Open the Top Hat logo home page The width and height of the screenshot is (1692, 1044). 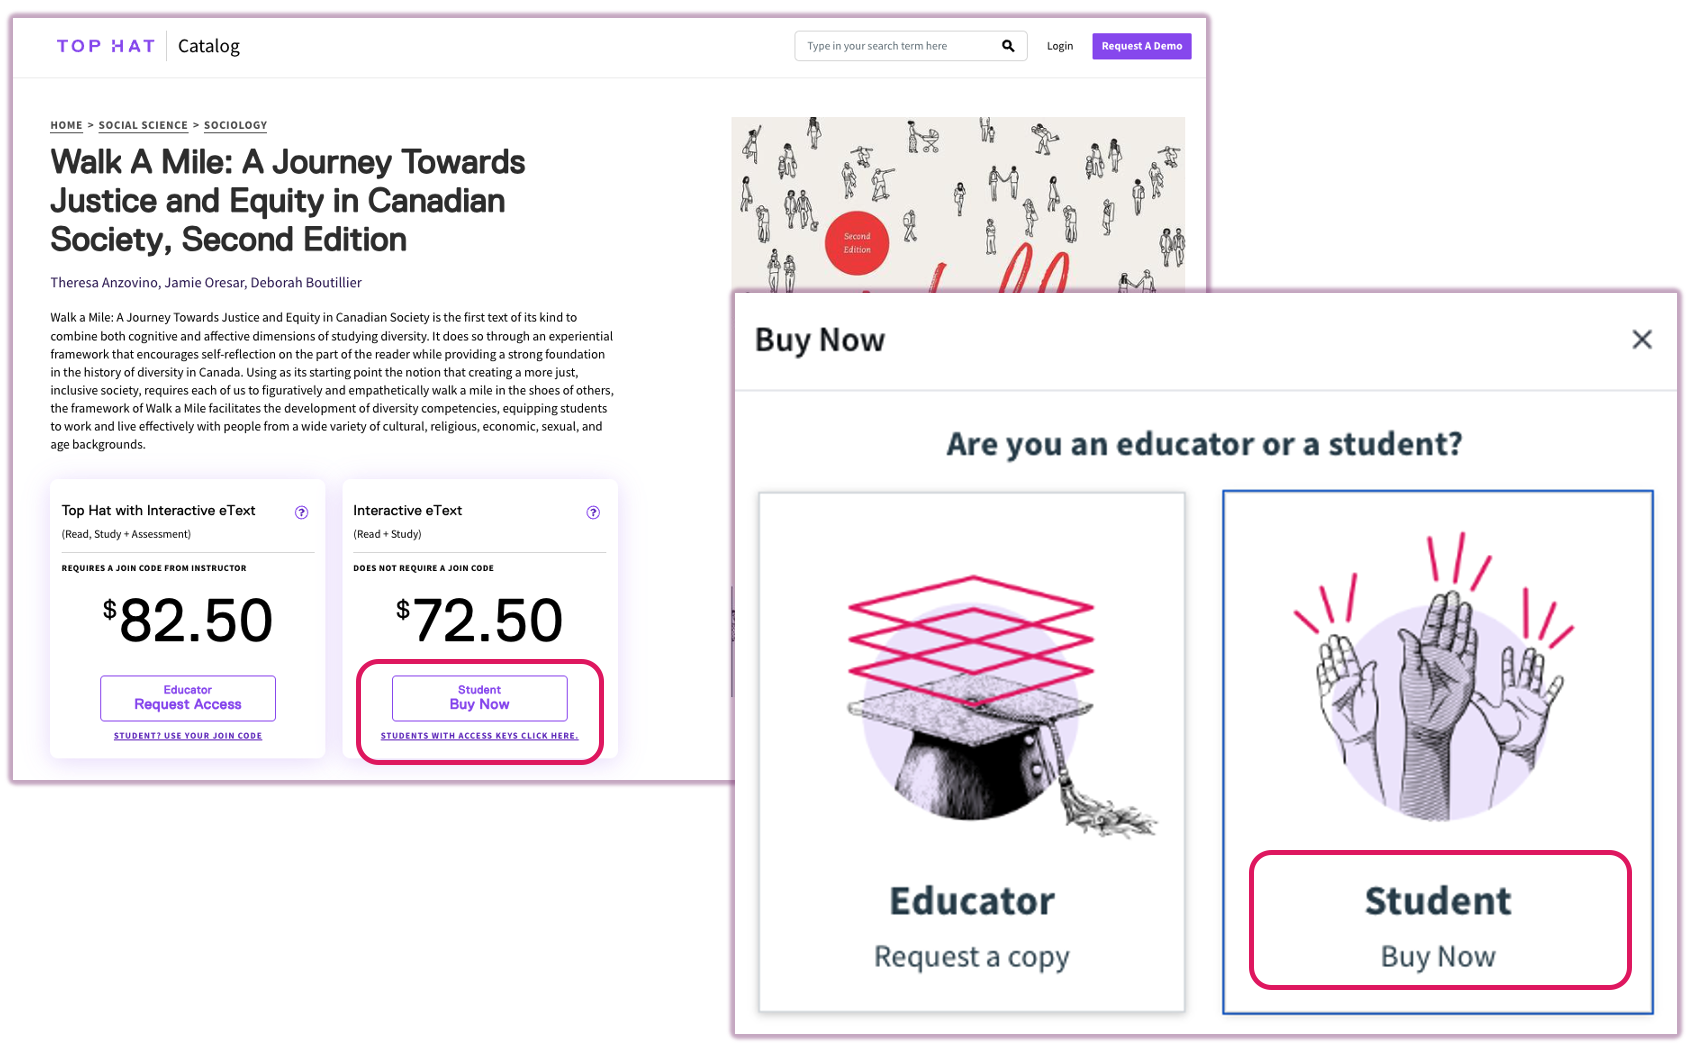click(x=104, y=45)
